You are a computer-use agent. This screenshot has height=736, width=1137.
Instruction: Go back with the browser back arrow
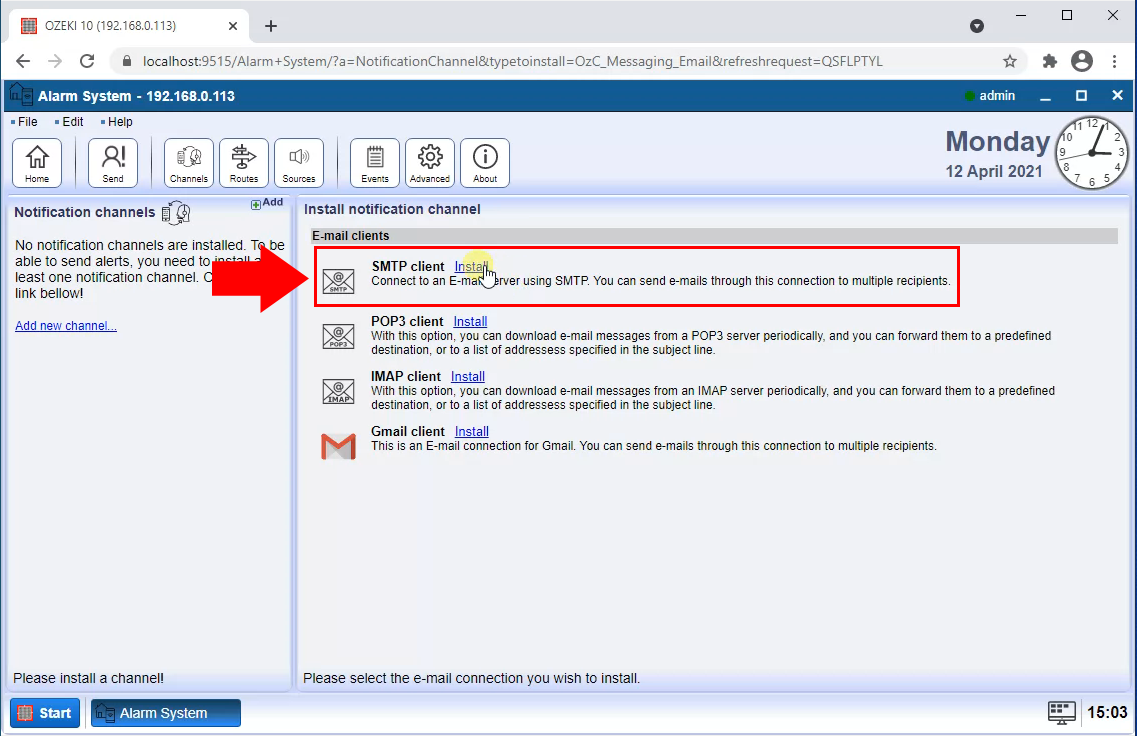pos(23,62)
